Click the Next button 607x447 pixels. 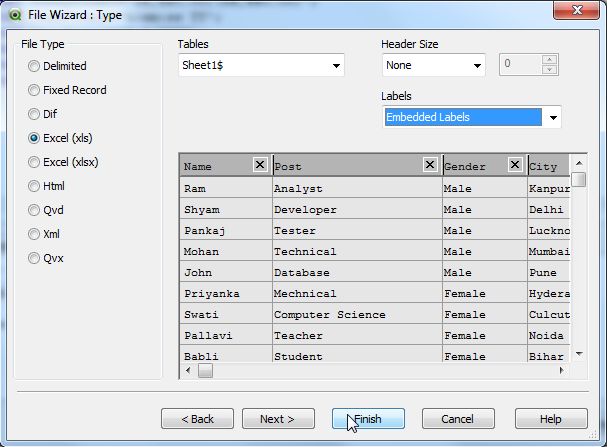[x=278, y=419]
